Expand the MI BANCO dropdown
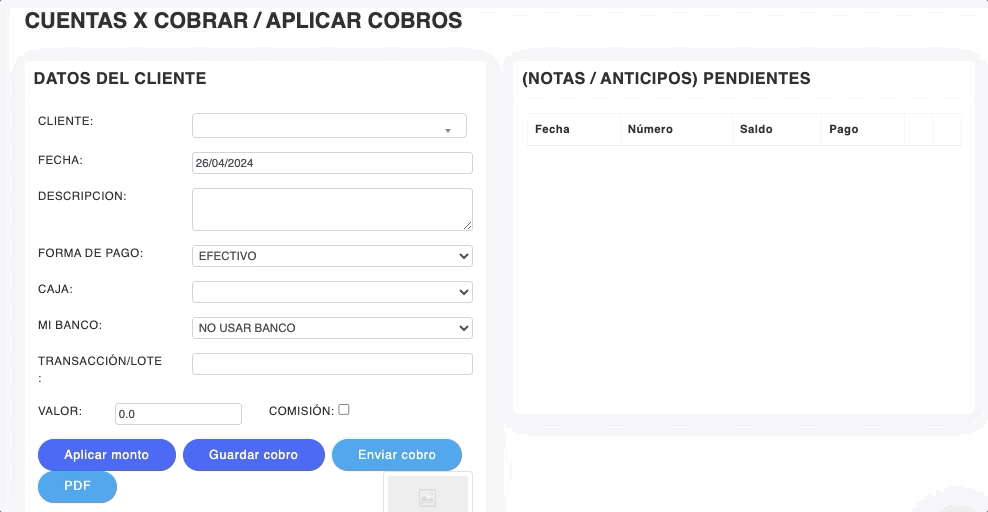Viewport: 988px width, 512px height. (332, 328)
